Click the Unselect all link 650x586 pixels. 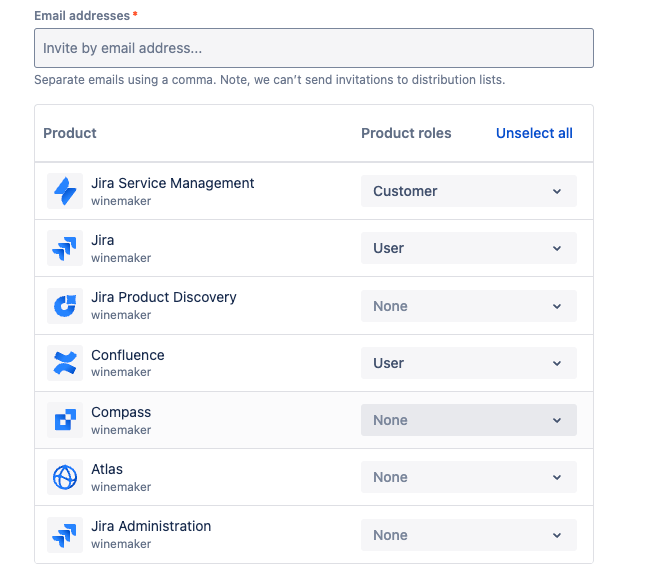tap(534, 133)
